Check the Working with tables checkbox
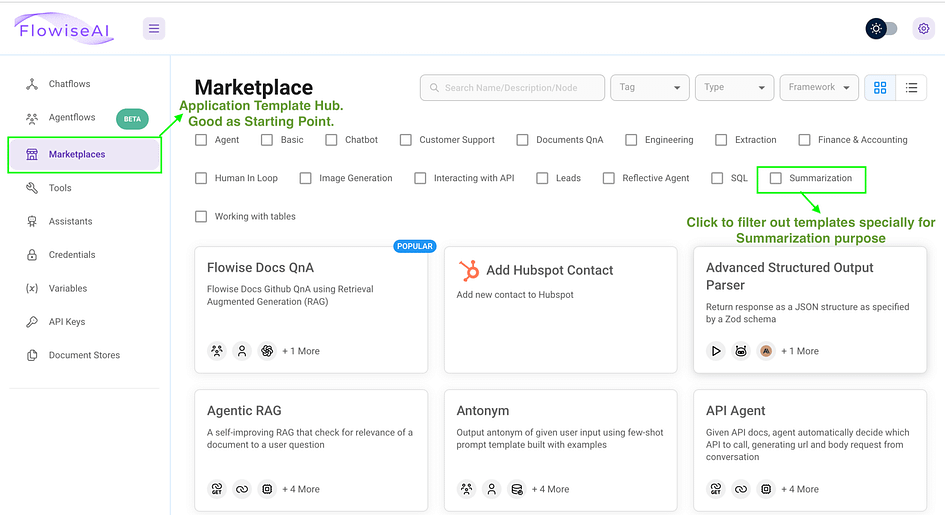Screen dimensions: 945x515 [x=201, y=216]
